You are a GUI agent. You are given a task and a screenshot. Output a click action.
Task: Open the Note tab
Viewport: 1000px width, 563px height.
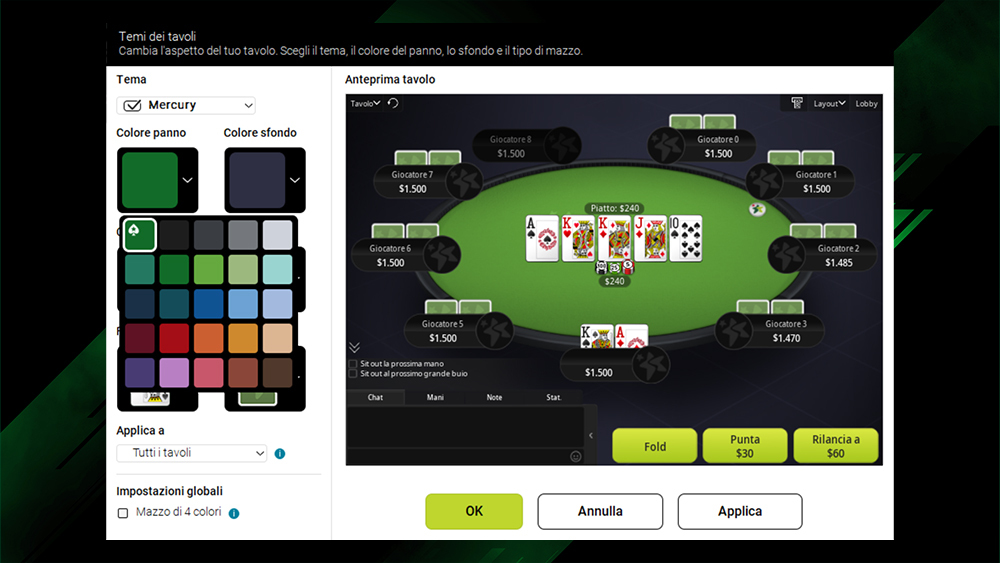pos(494,397)
